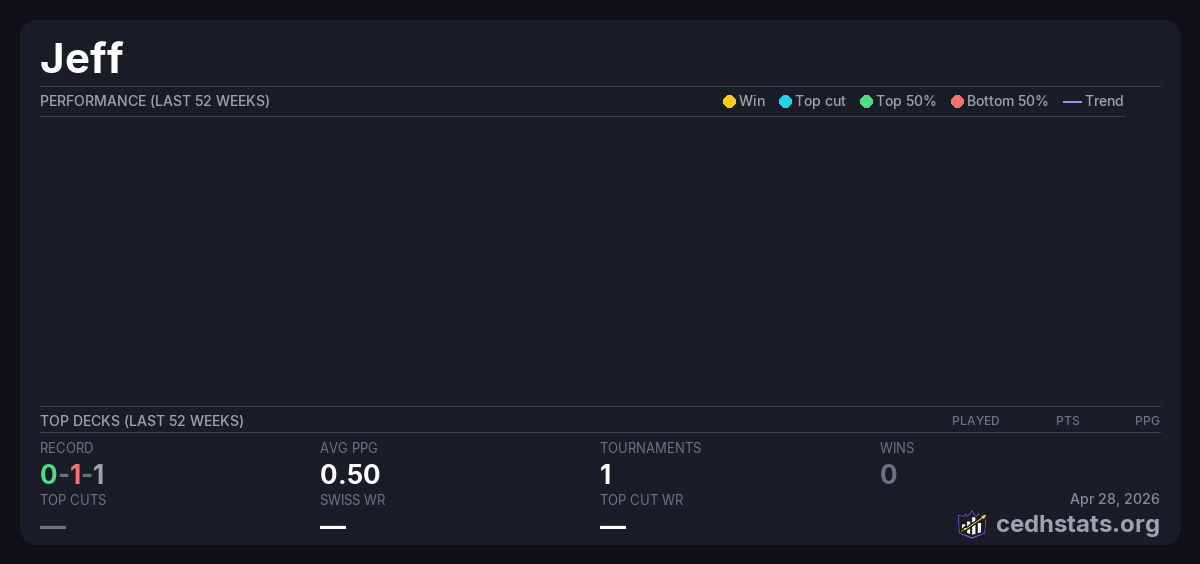Select the Performance (Last 52 Weeks) heading
The width and height of the screenshot is (1200, 564).
click(x=155, y=101)
